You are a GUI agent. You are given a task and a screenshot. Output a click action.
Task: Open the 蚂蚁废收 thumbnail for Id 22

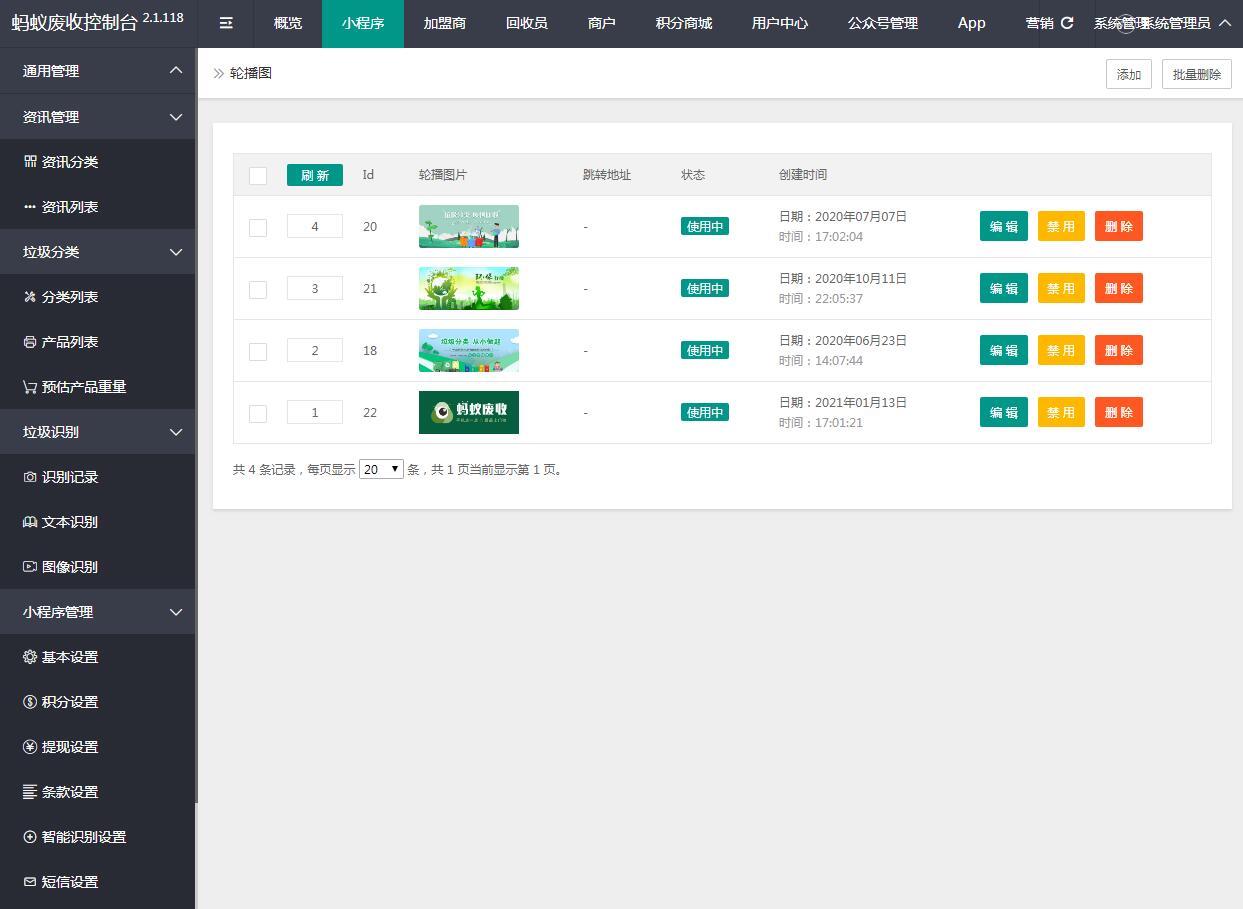(469, 412)
